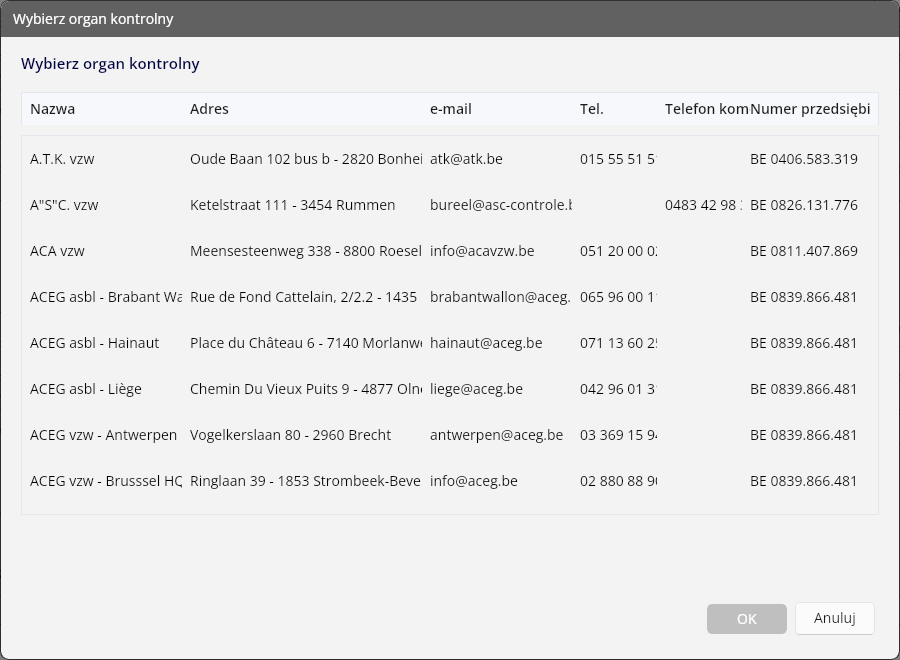Screen dimensions: 900x660
Task: Click the phone number 02 880 88
Action: tap(618, 480)
